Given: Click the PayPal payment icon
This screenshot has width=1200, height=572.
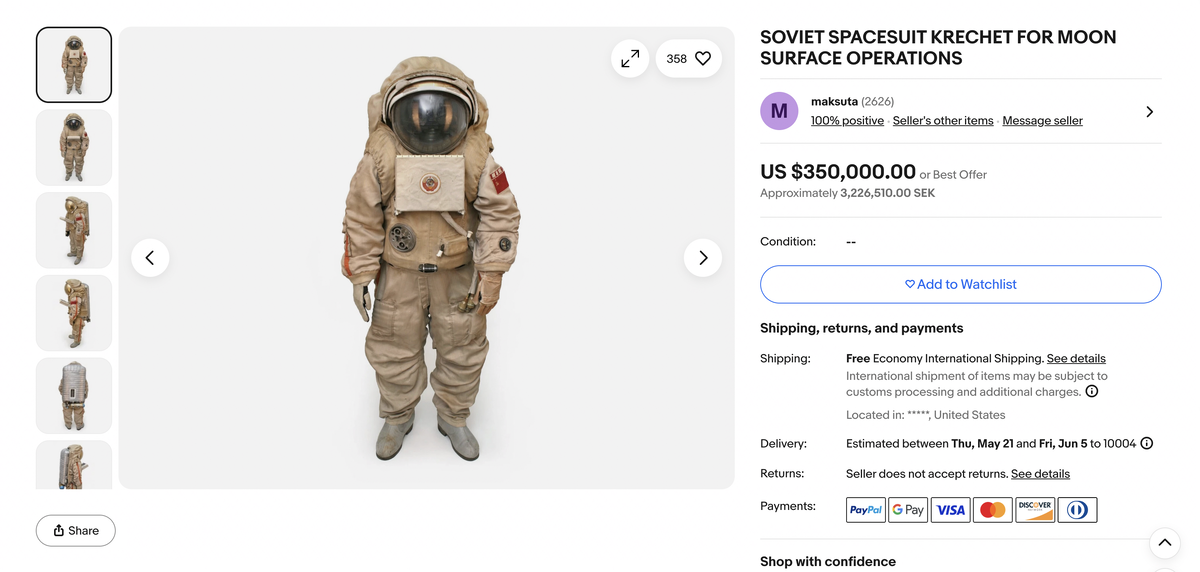Looking at the screenshot, I should pos(865,510).
